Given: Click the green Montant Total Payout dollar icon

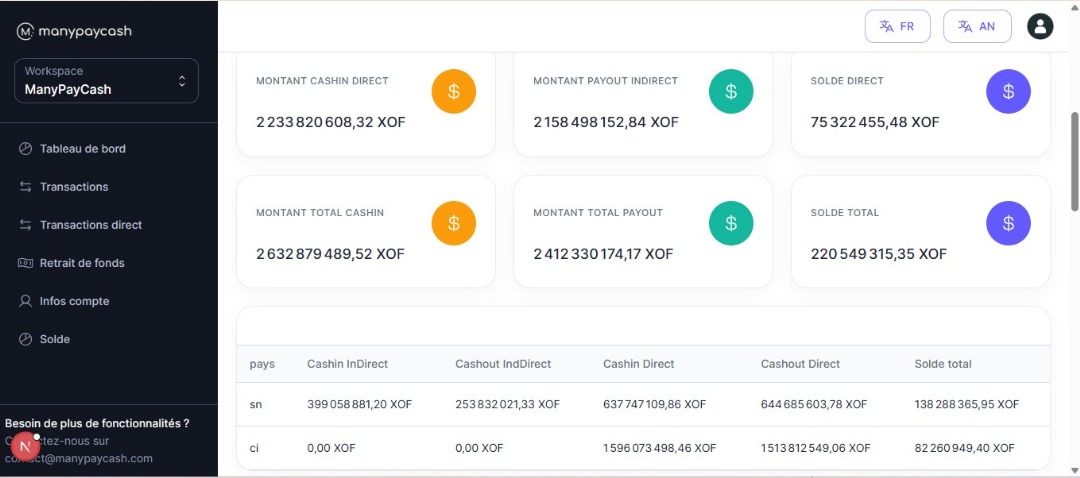Looking at the screenshot, I should [731, 223].
